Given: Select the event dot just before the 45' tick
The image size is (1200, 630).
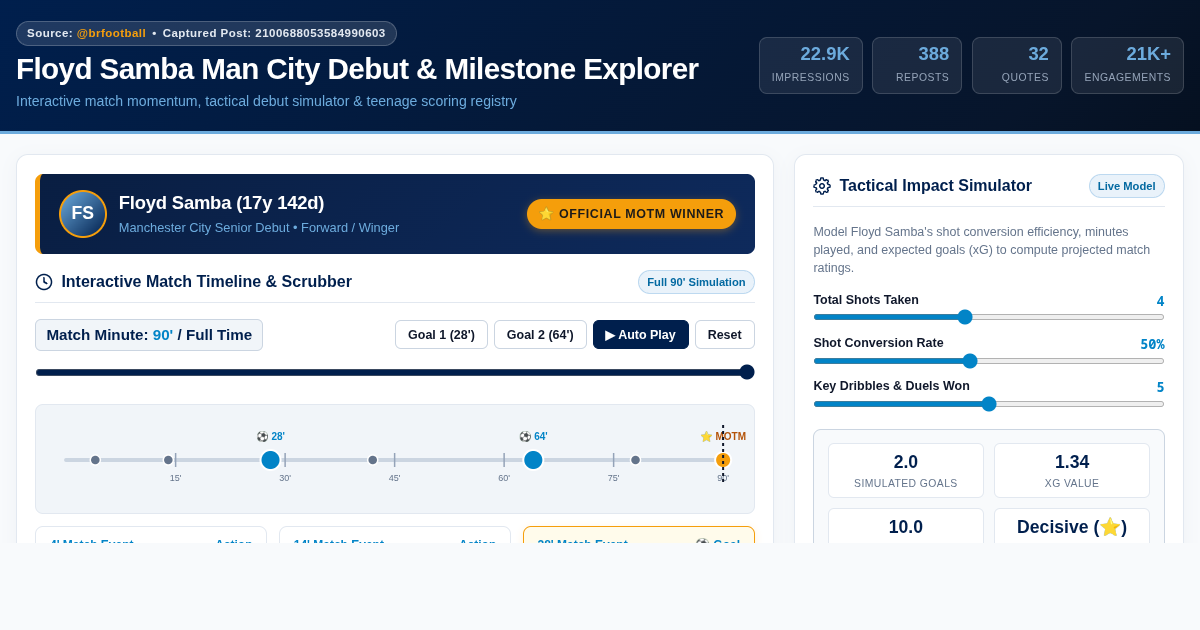Looking at the screenshot, I should tap(373, 460).
